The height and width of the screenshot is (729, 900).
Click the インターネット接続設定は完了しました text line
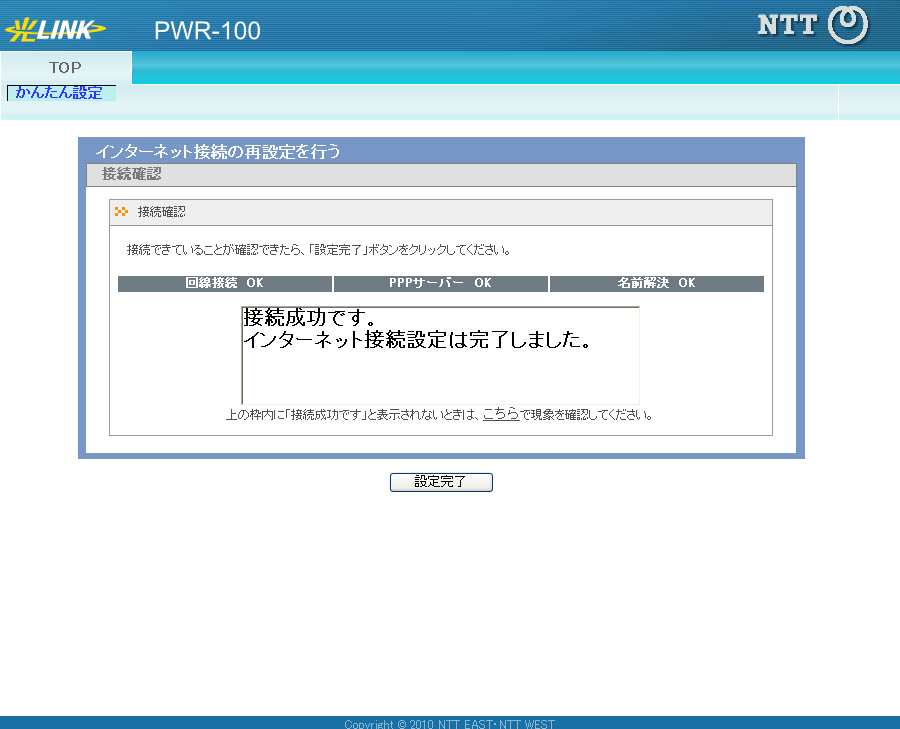pos(417,340)
